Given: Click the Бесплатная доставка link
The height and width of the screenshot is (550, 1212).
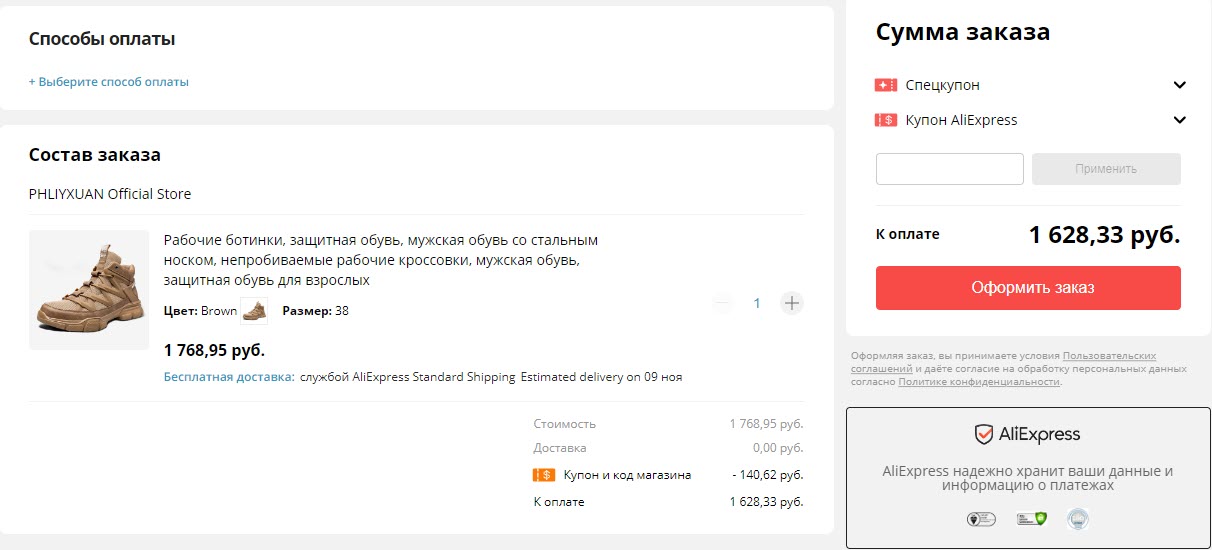Looking at the screenshot, I should pyautogui.click(x=228, y=377).
